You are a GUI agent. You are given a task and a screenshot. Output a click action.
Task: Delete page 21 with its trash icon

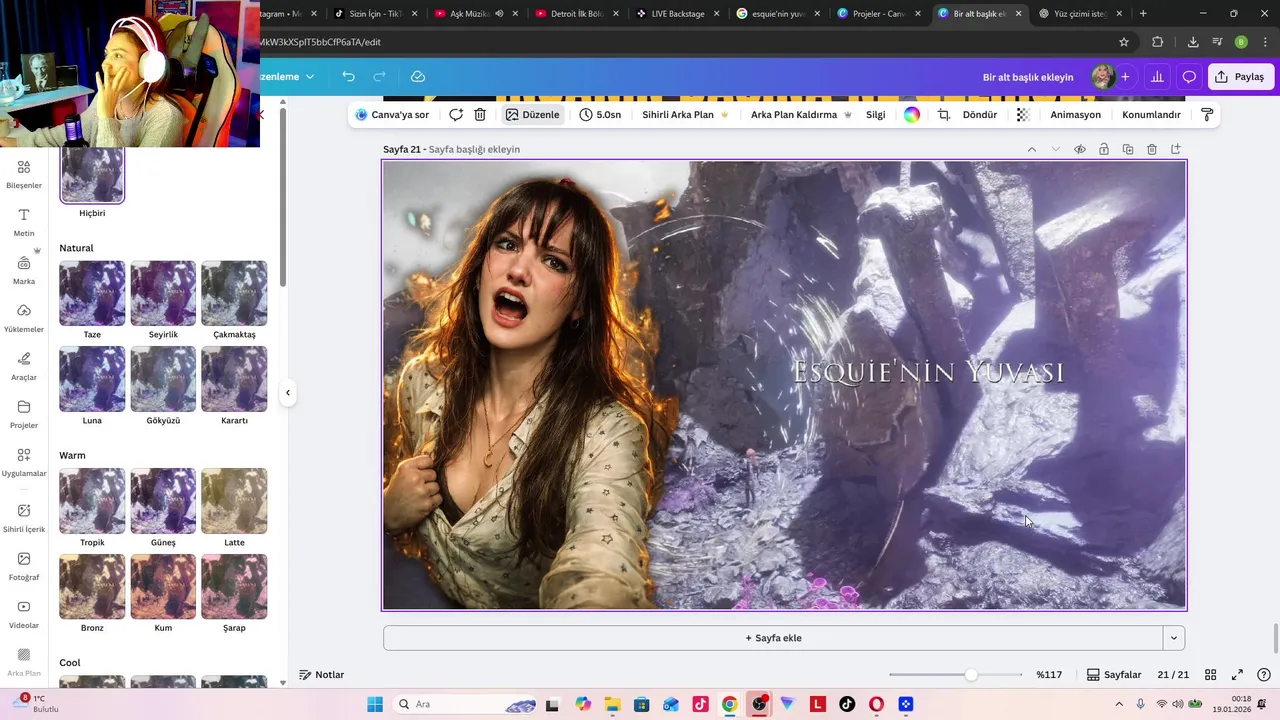1152,149
